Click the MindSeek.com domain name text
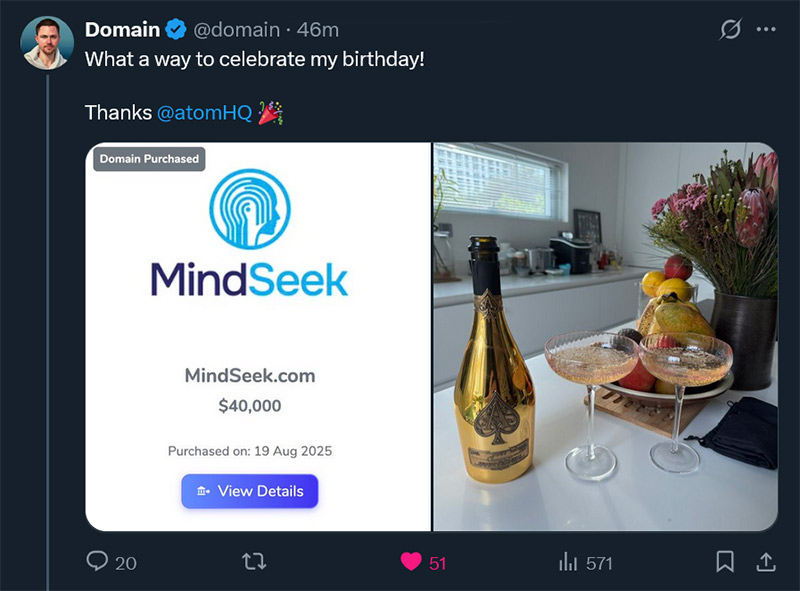Screen dimensions: 800x591 tap(249, 376)
